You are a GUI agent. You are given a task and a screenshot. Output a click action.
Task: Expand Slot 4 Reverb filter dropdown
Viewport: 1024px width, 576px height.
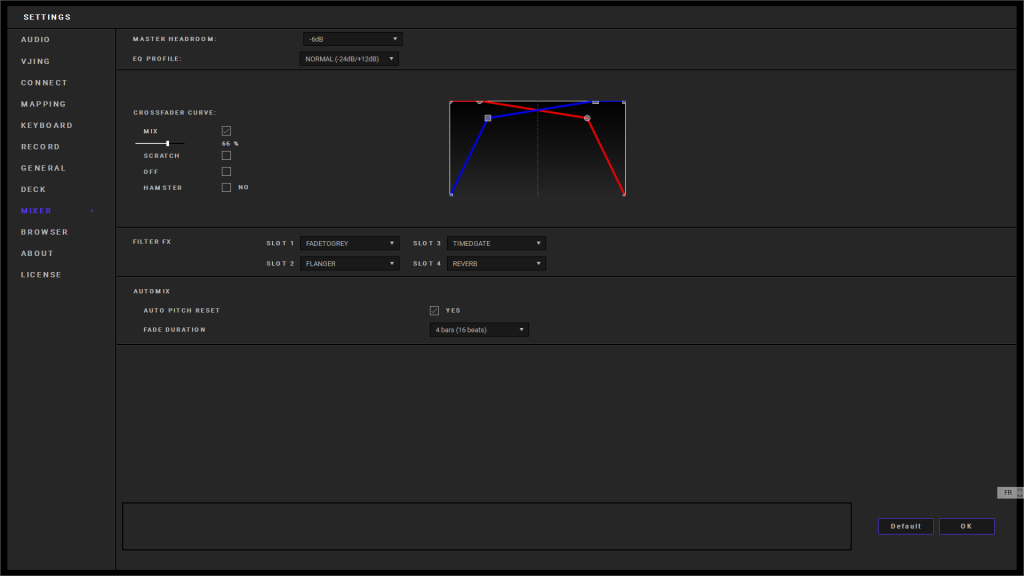pos(496,264)
